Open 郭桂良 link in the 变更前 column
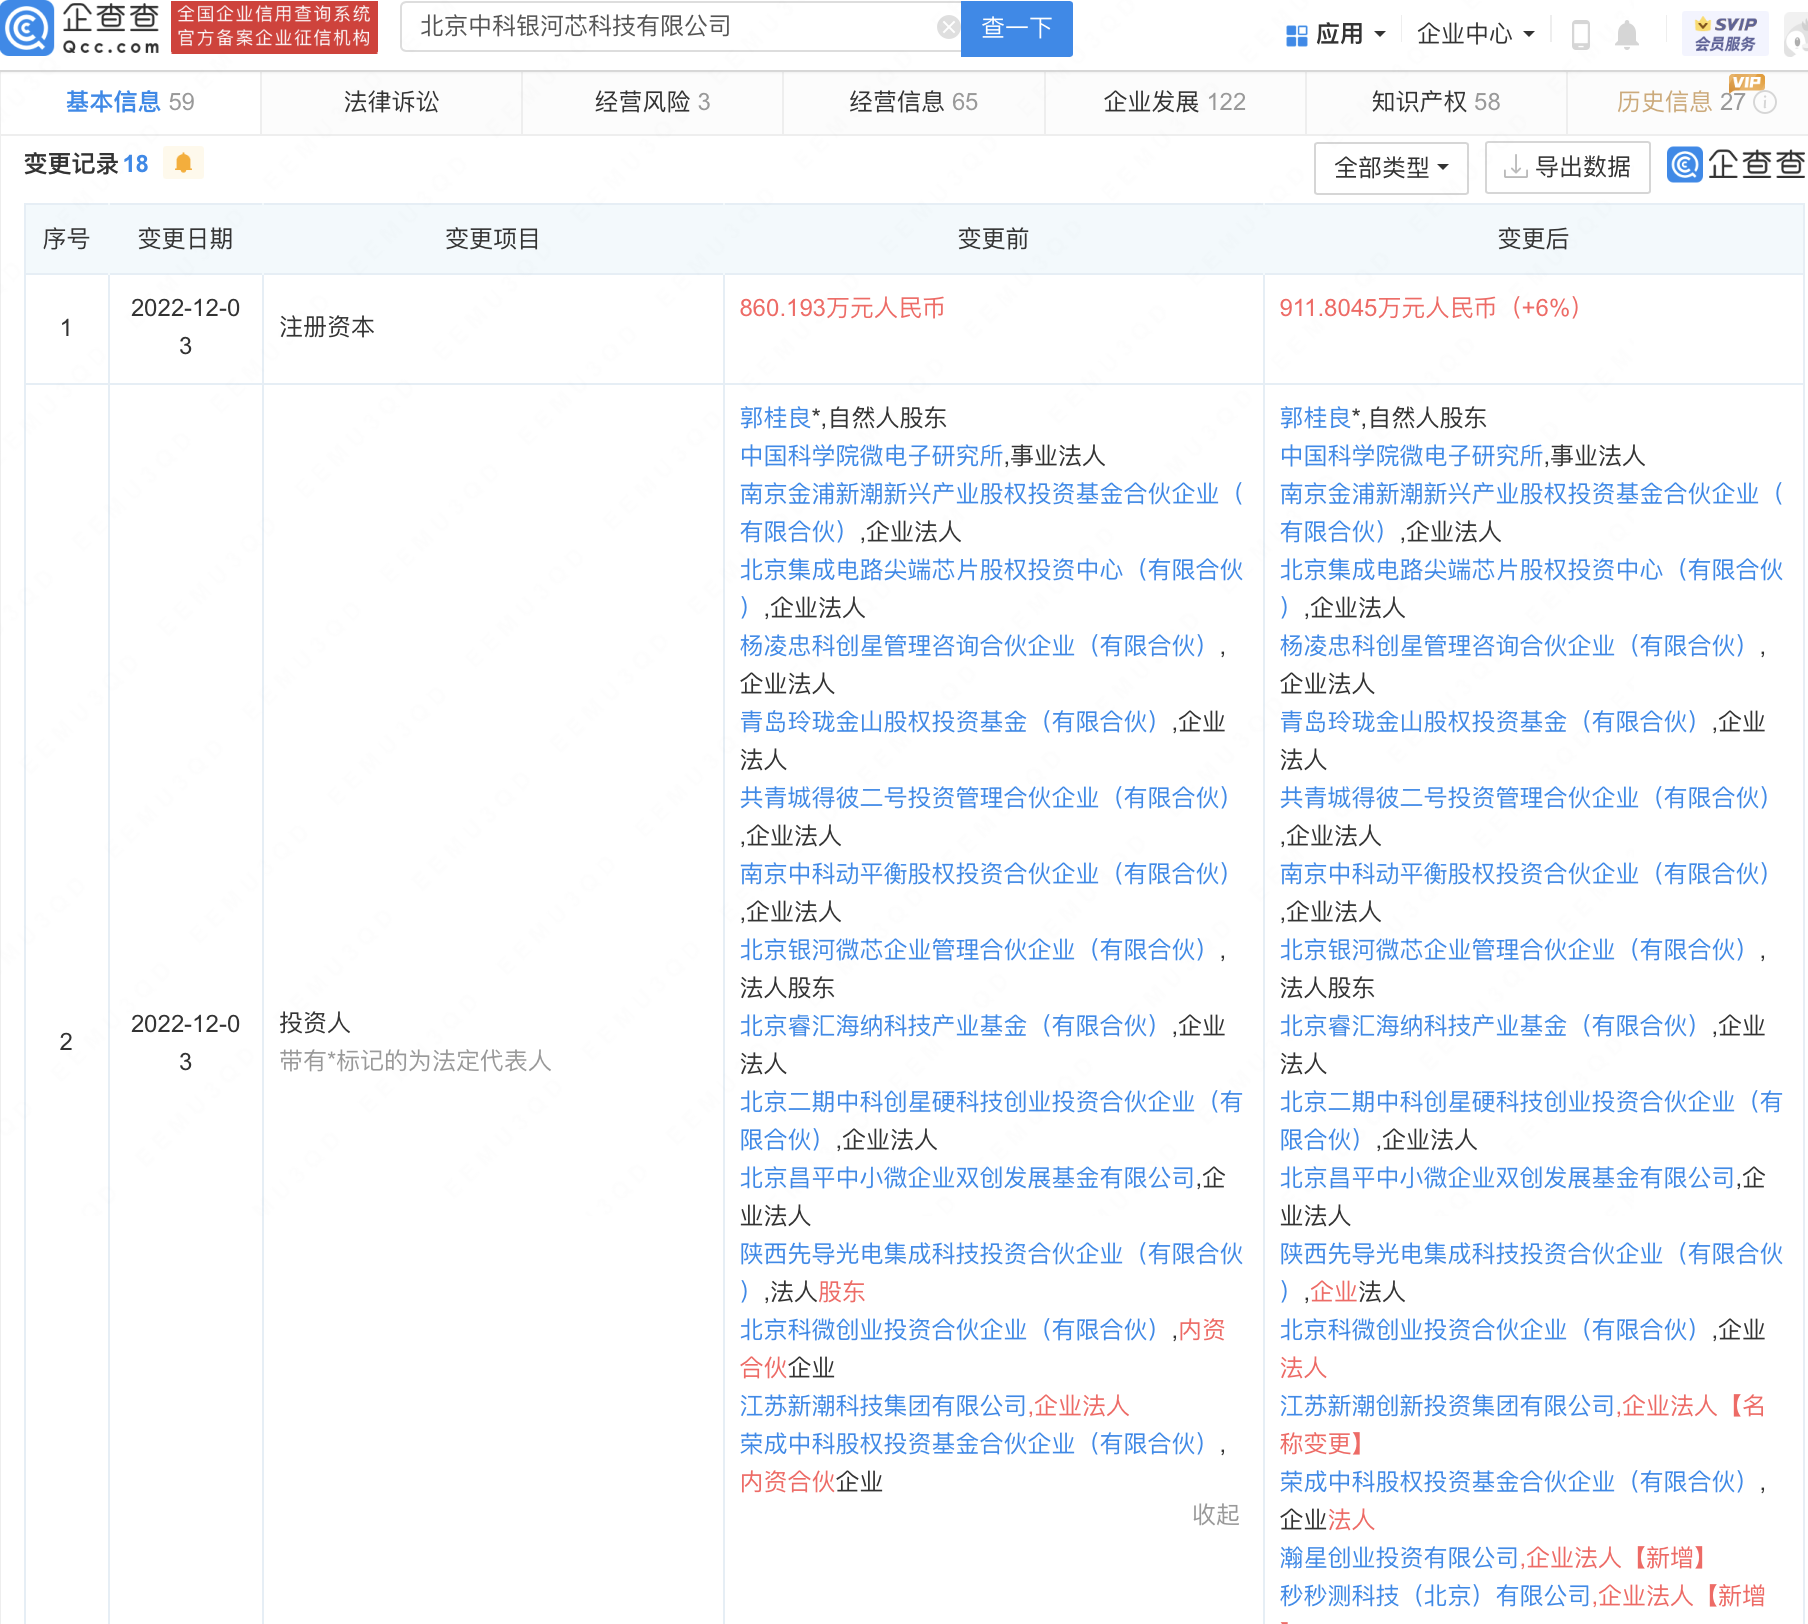This screenshot has height=1624, width=1808. 775,418
